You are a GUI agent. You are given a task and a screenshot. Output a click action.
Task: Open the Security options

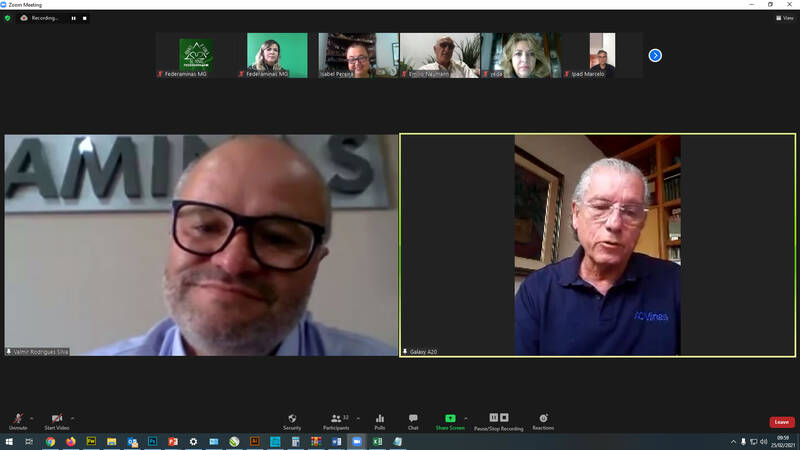click(x=292, y=420)
